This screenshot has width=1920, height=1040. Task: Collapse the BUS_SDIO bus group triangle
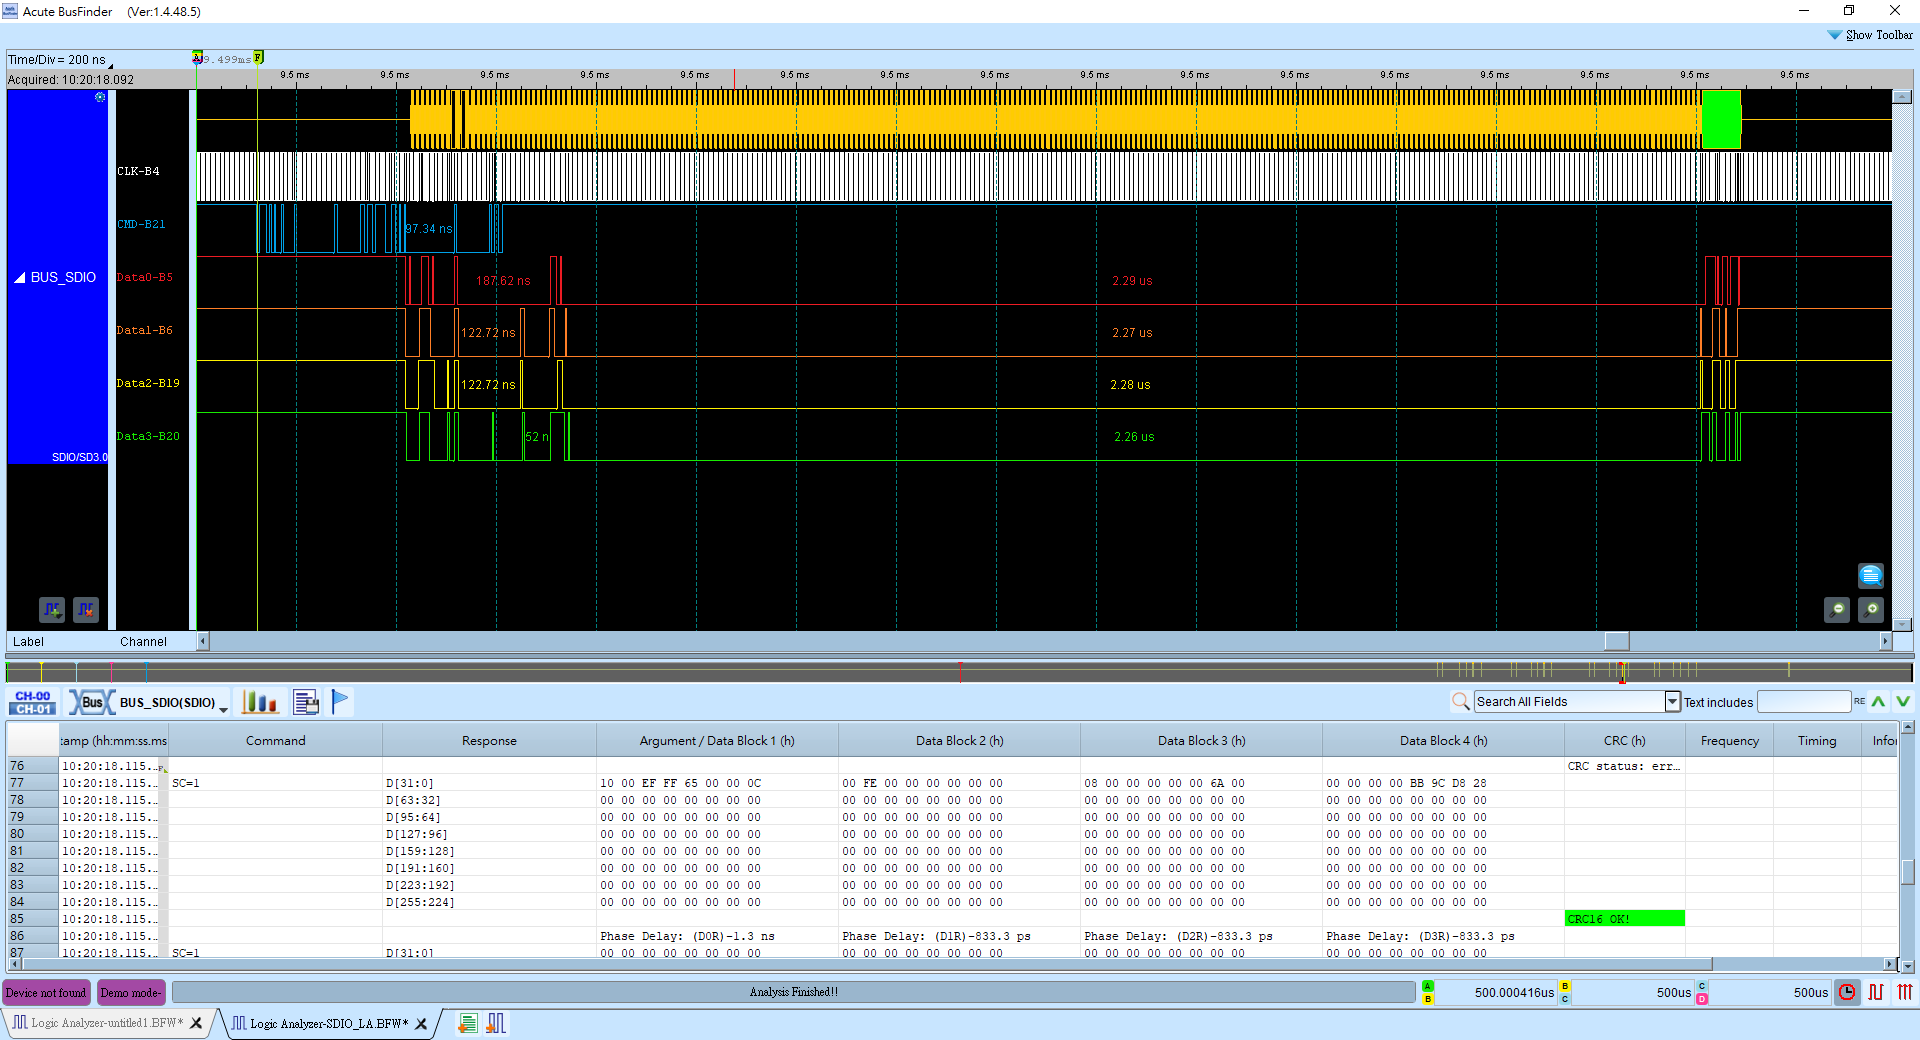click(19, 278)
